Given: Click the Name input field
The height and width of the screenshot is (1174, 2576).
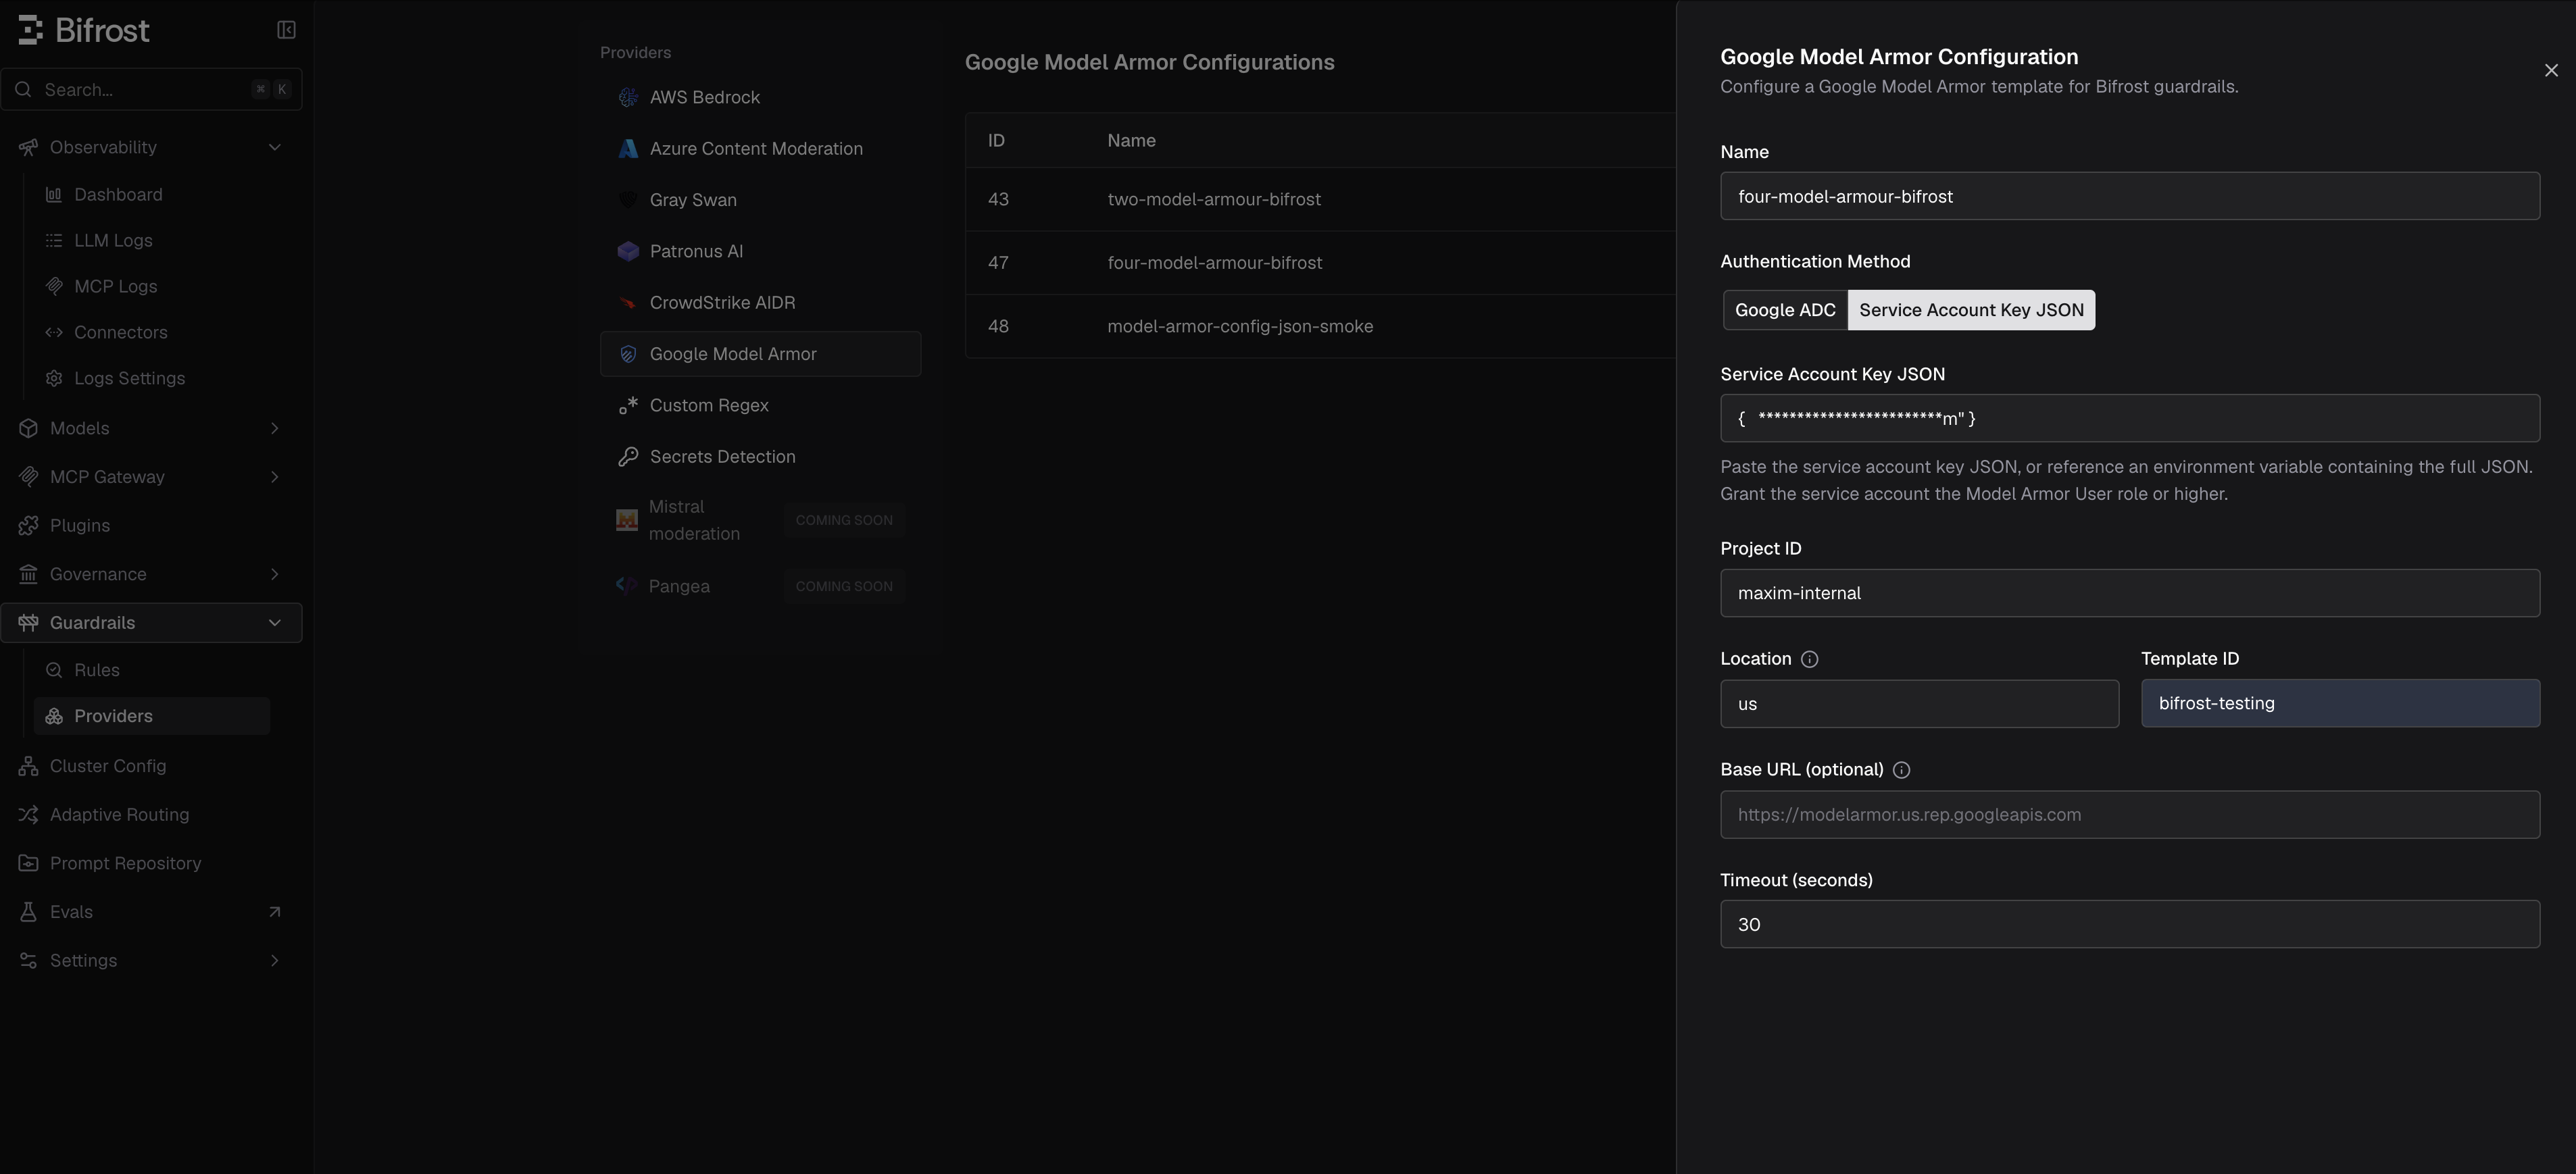Looking at the screenshot, I should [2130, 196].
